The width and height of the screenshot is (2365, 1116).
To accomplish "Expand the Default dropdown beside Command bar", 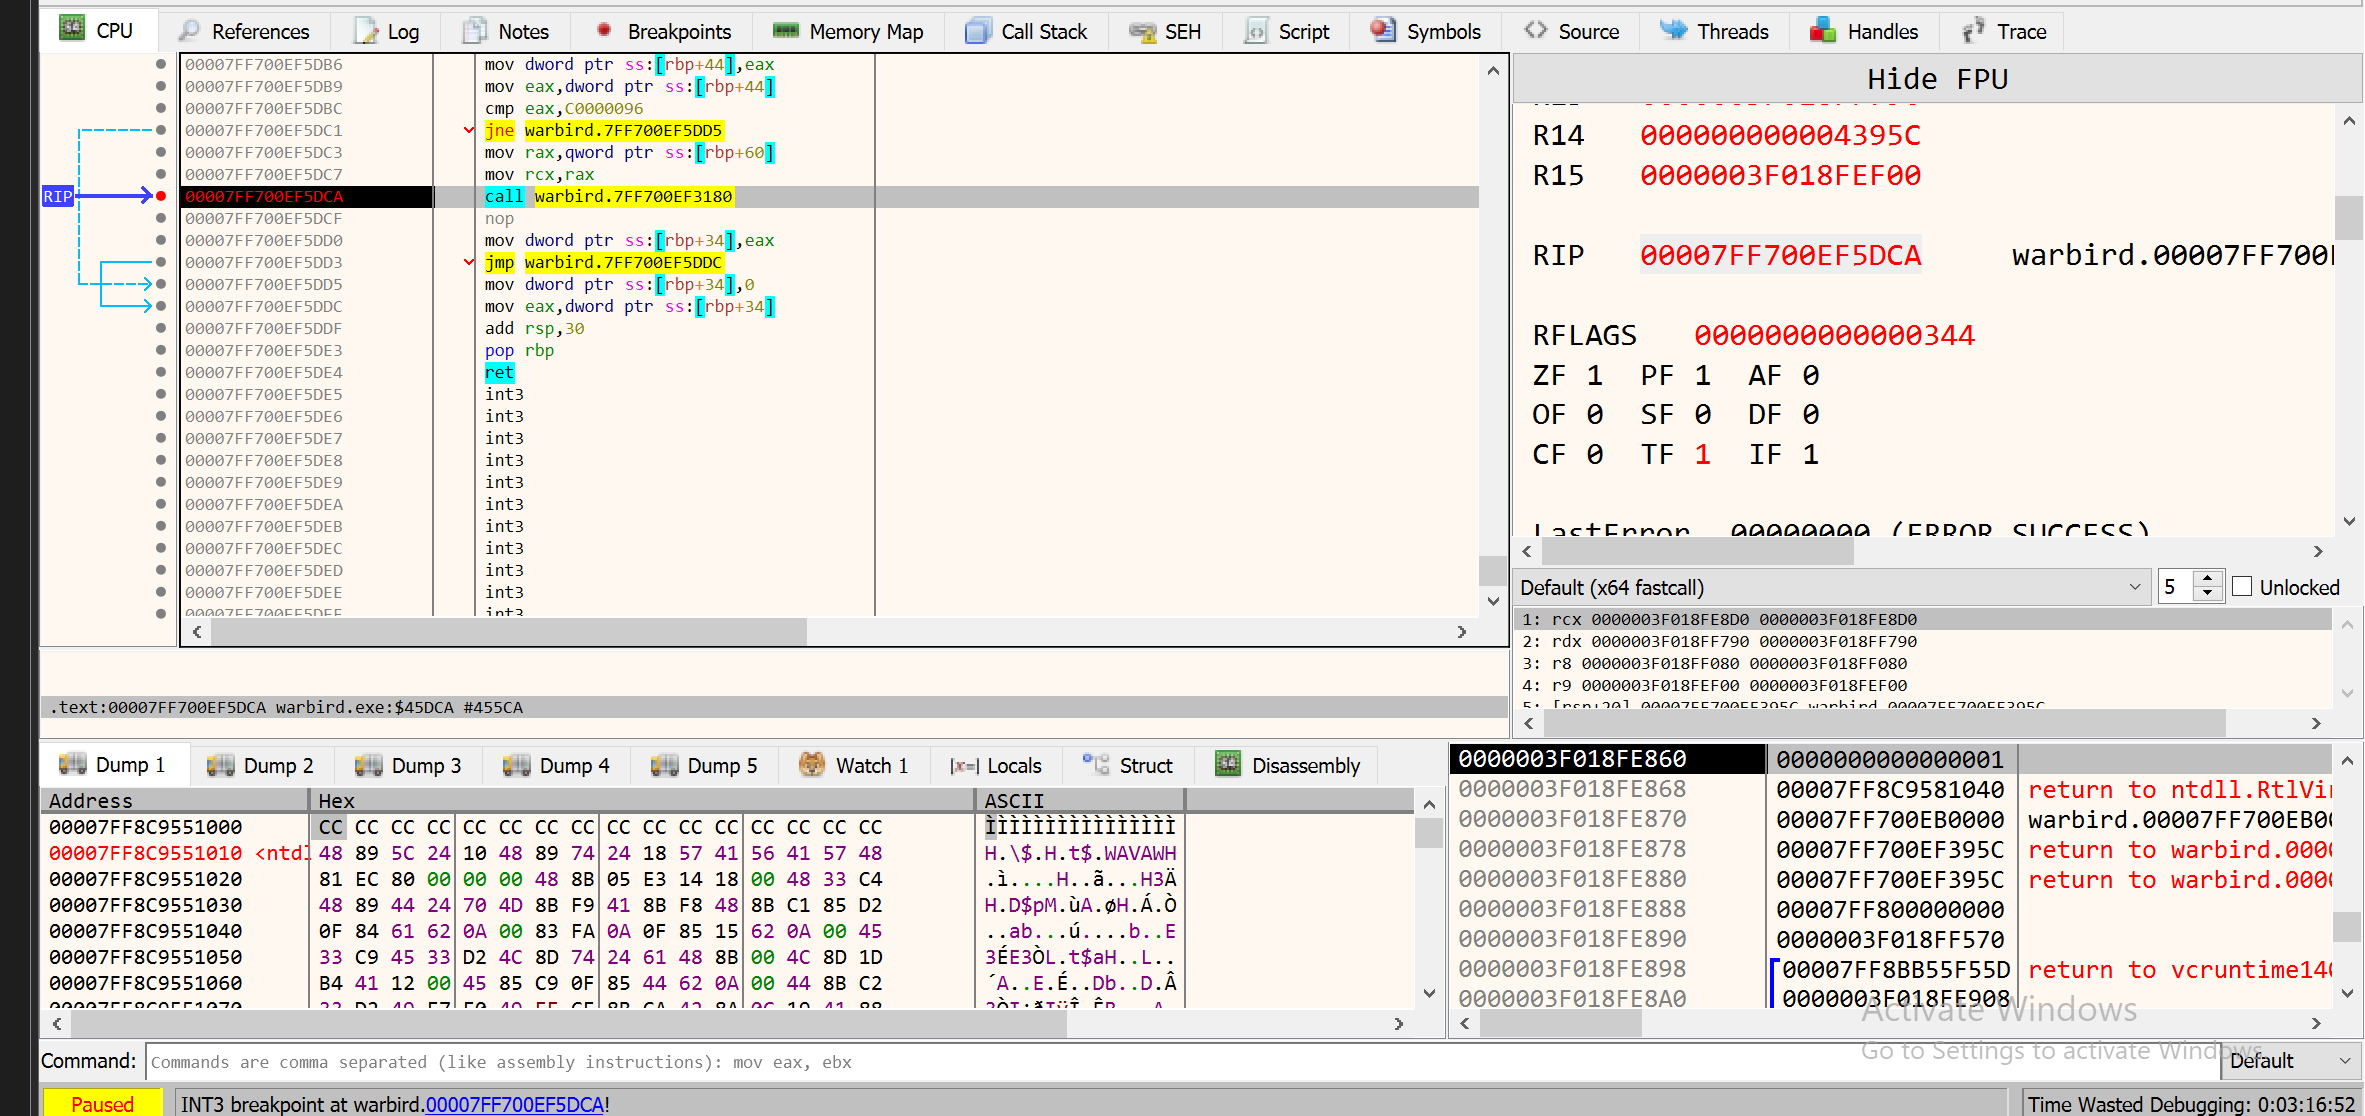I will [x=2289, y=1061].
